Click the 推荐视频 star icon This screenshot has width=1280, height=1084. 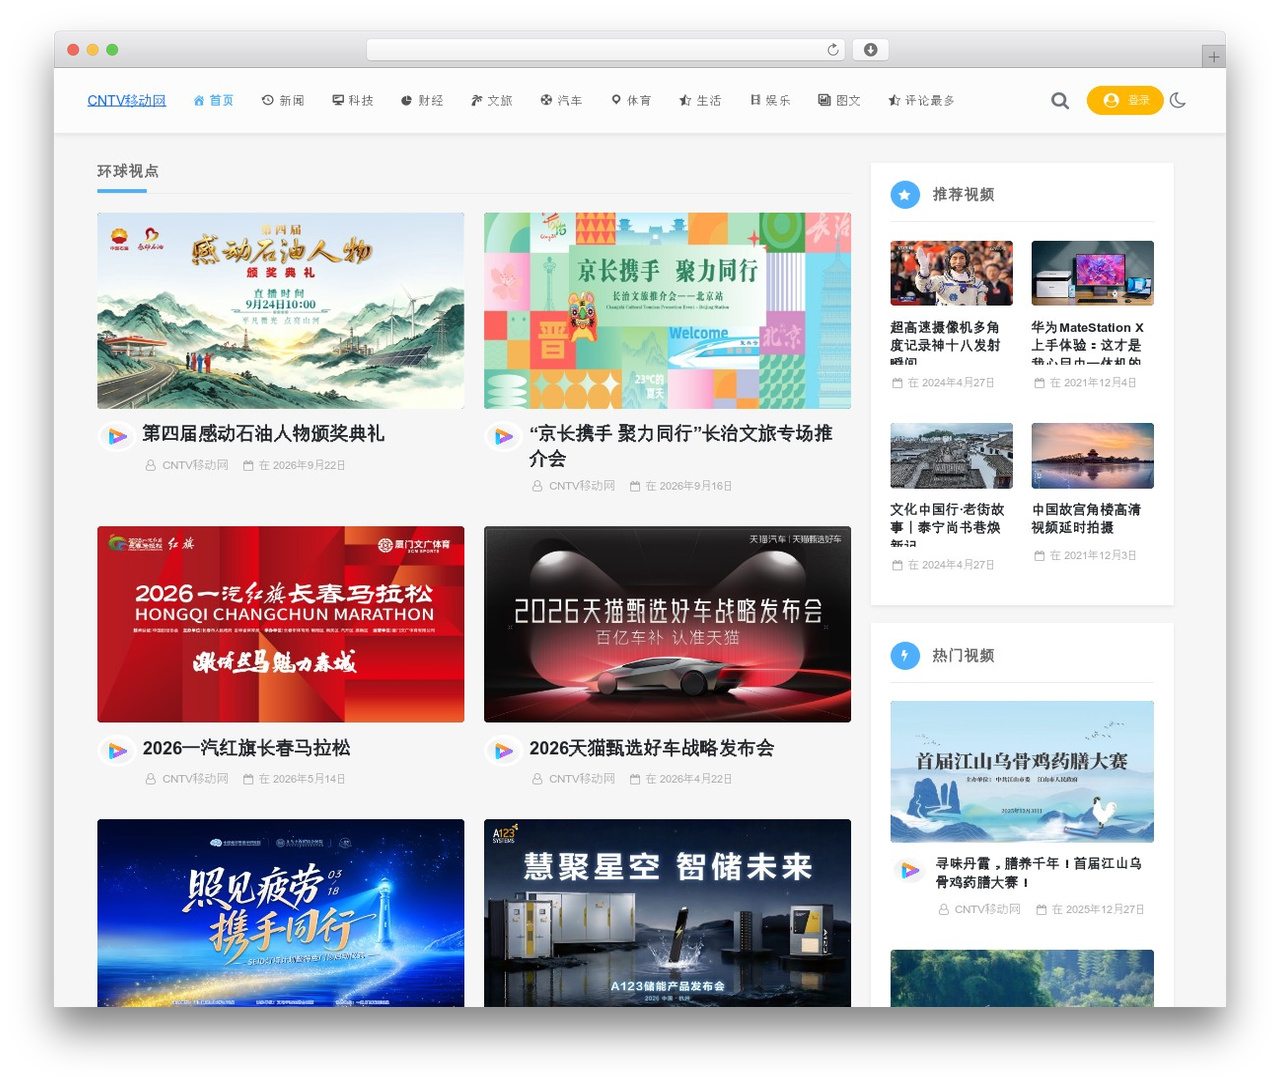[905, 194]
